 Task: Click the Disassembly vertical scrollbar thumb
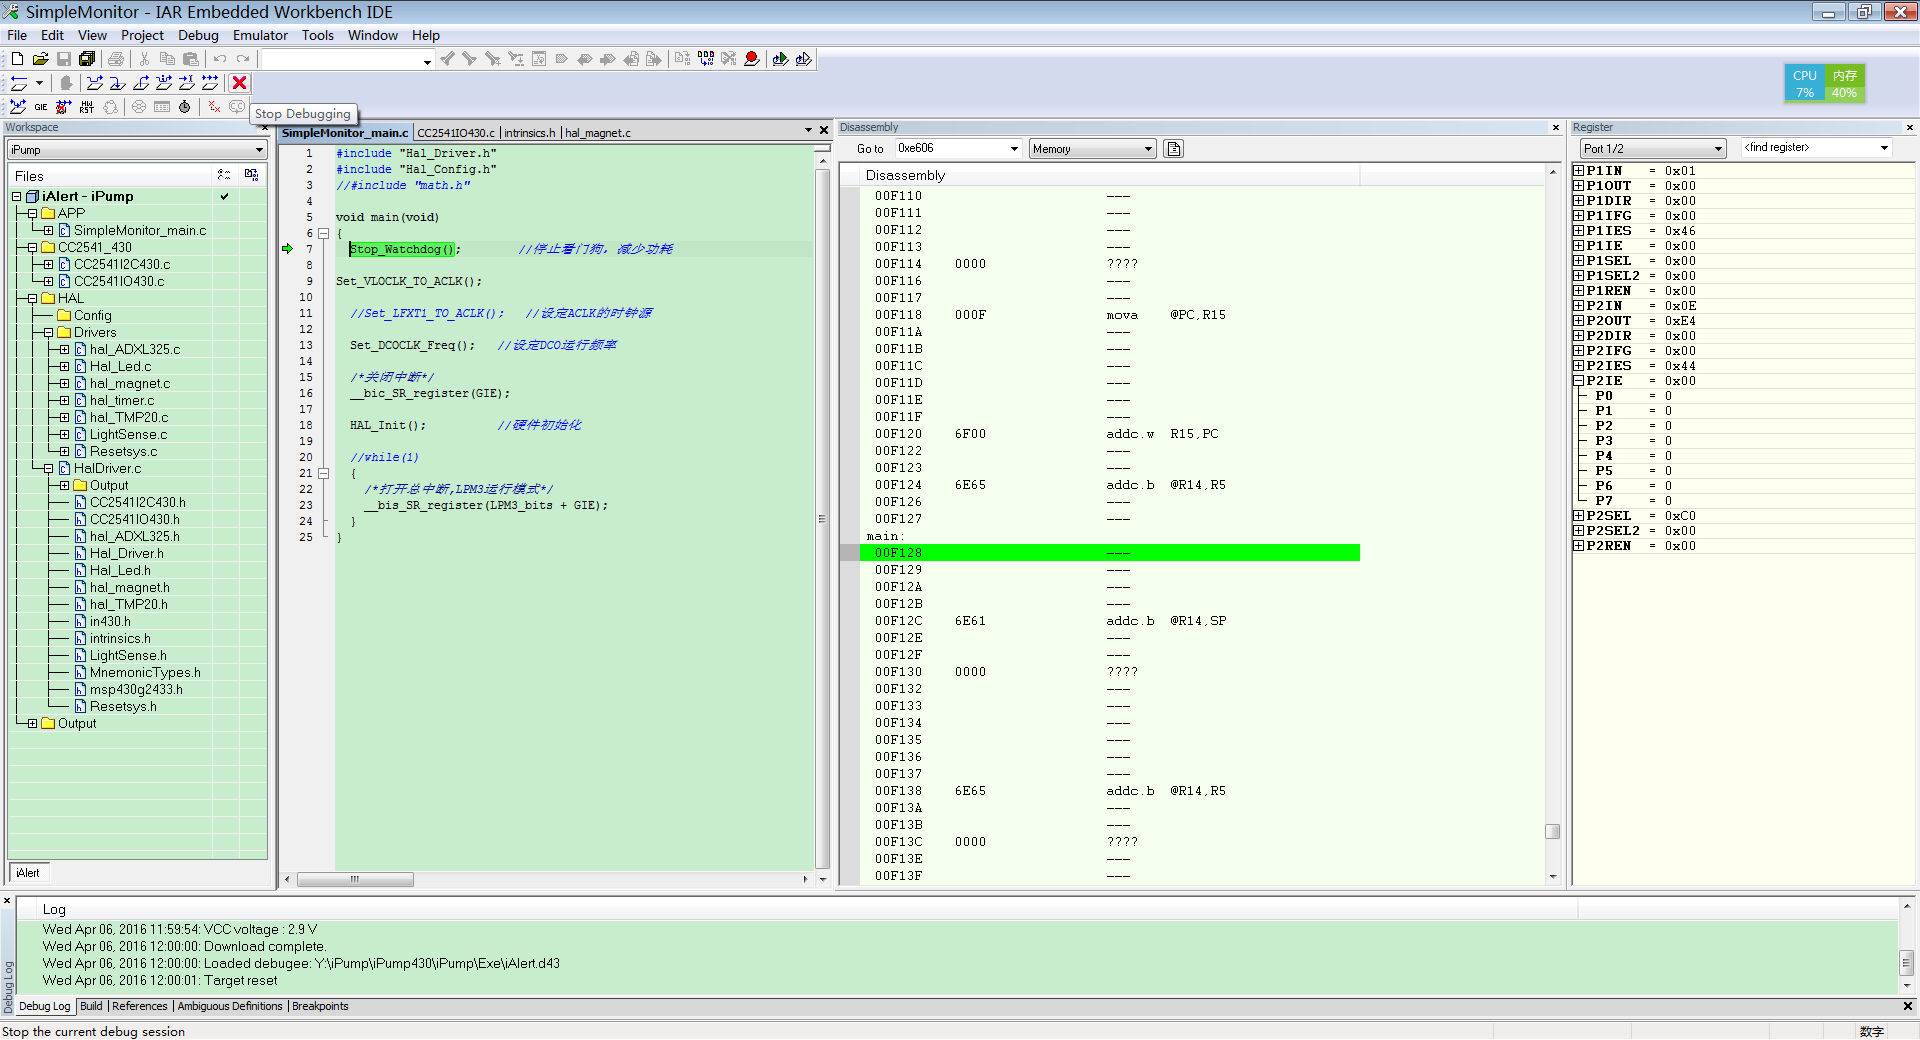tap(1552, 831)
